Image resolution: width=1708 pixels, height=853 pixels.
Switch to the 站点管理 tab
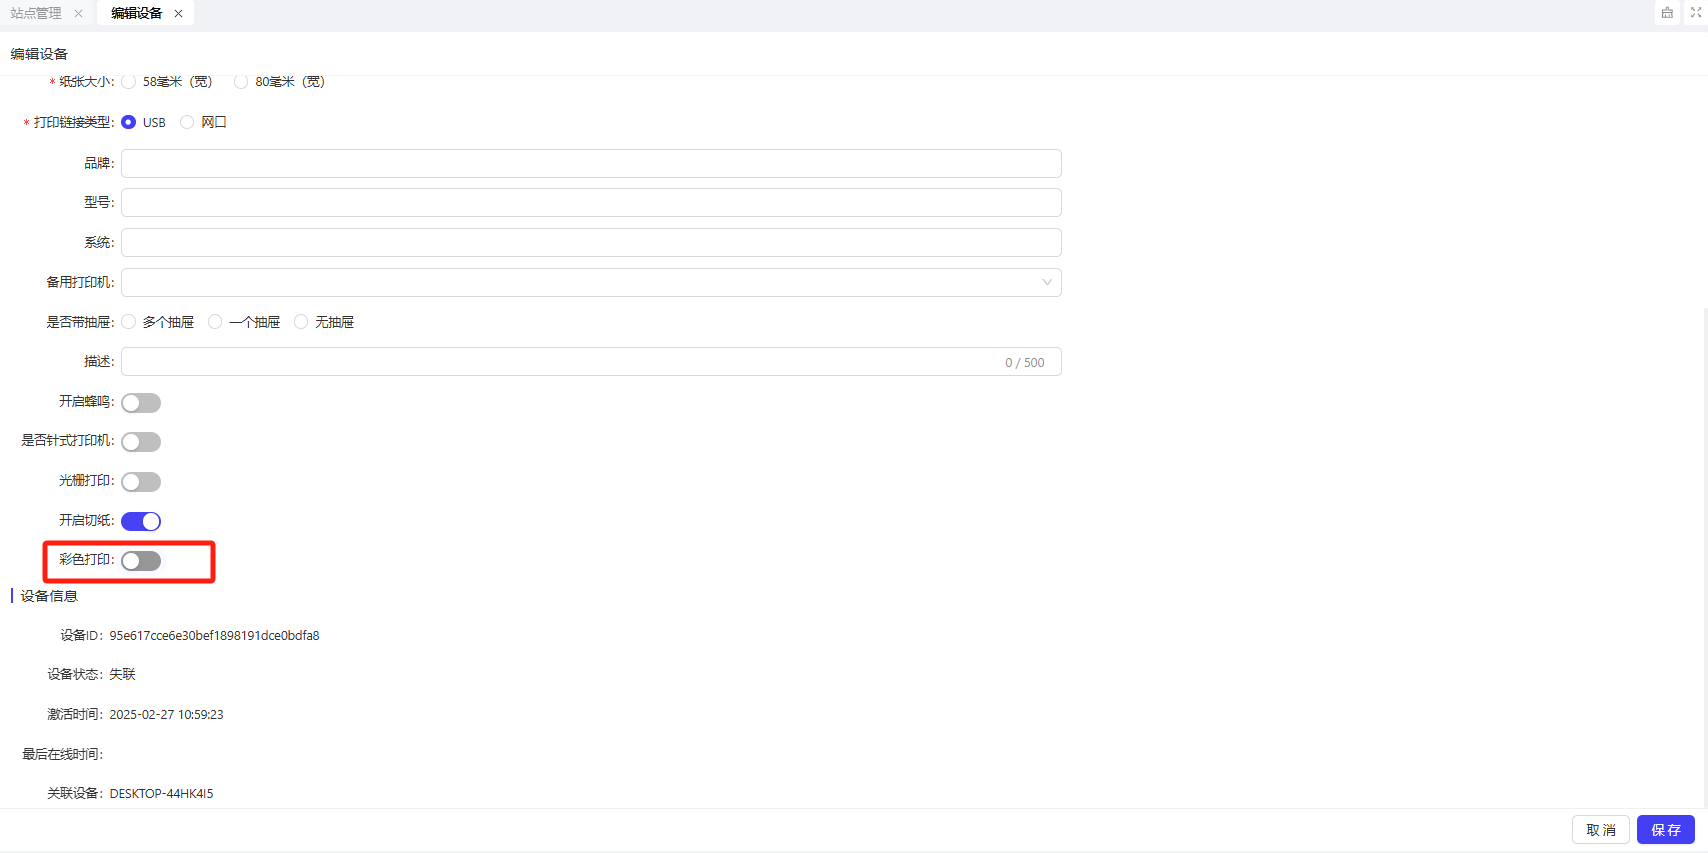point(36,14)
